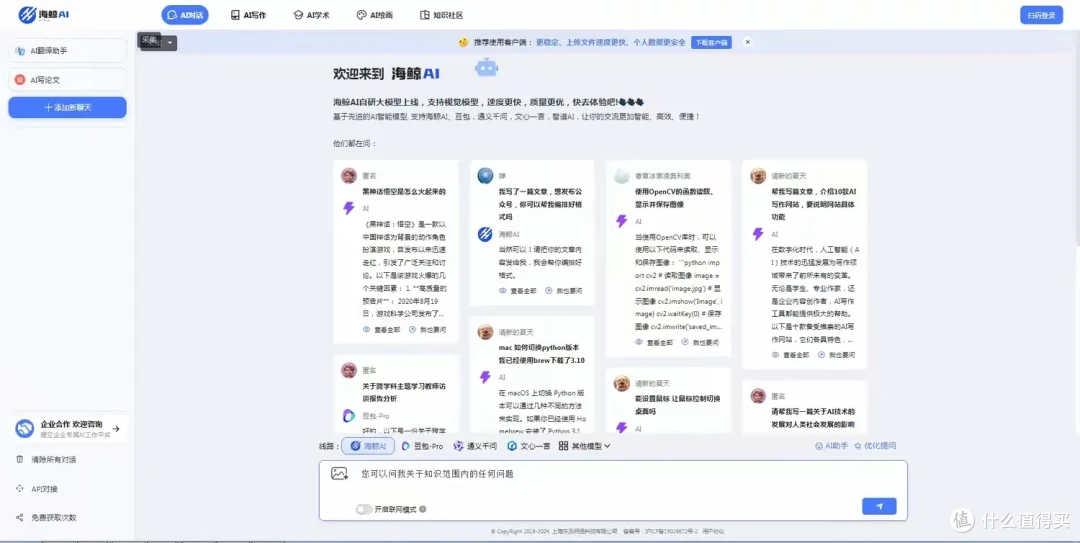The image size is (1080, 543).
Task: Click the AI助手 link
Action: click(x=832, y=446)
